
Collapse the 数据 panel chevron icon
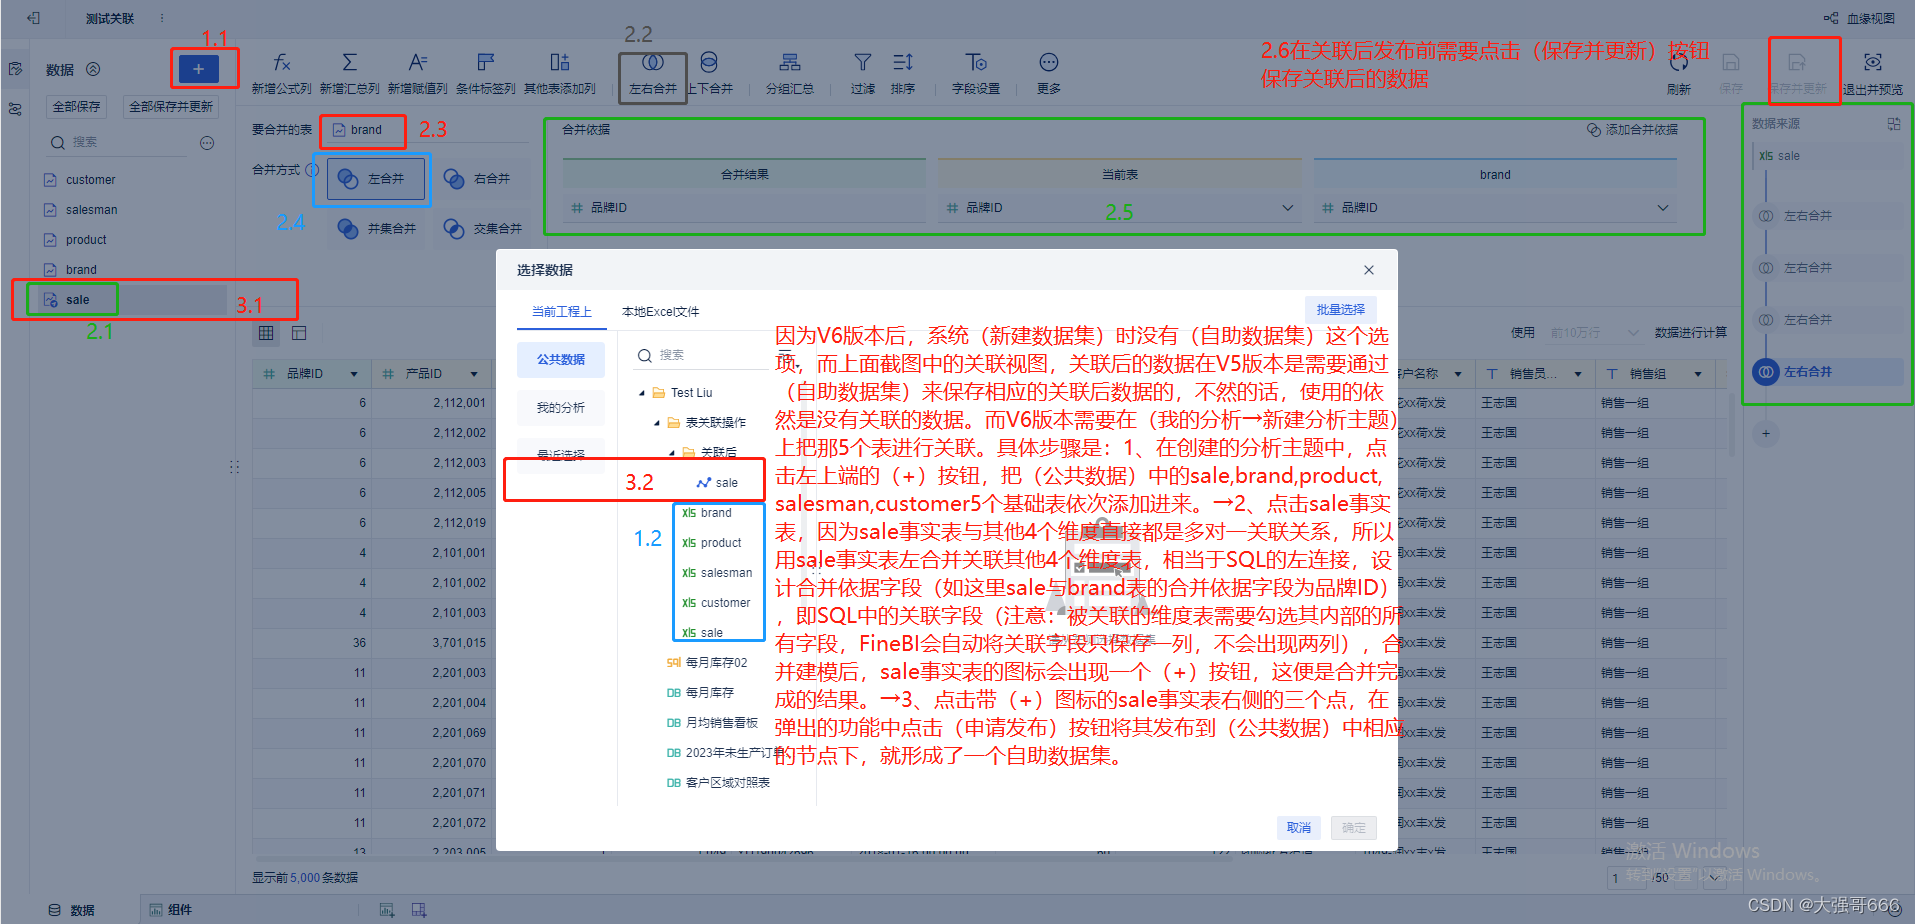[x=93, y=69]
